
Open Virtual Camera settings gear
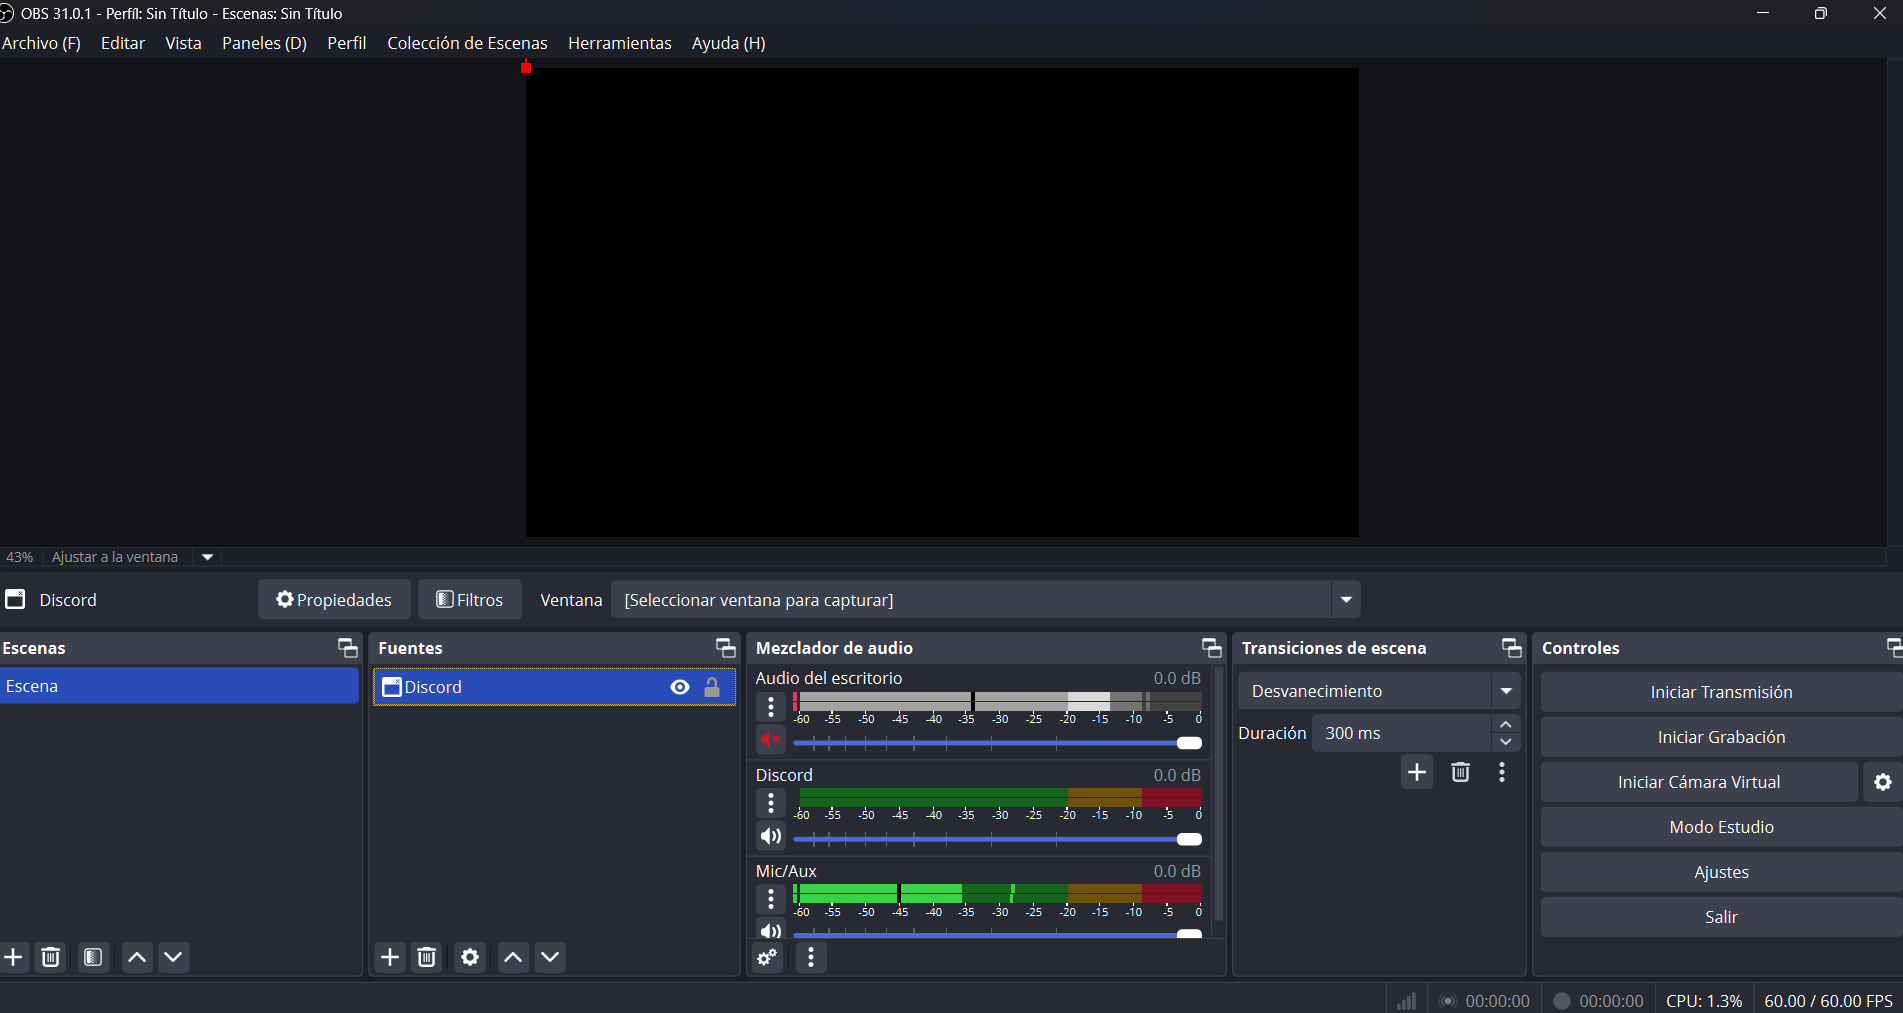click(x=1882, y=782)
